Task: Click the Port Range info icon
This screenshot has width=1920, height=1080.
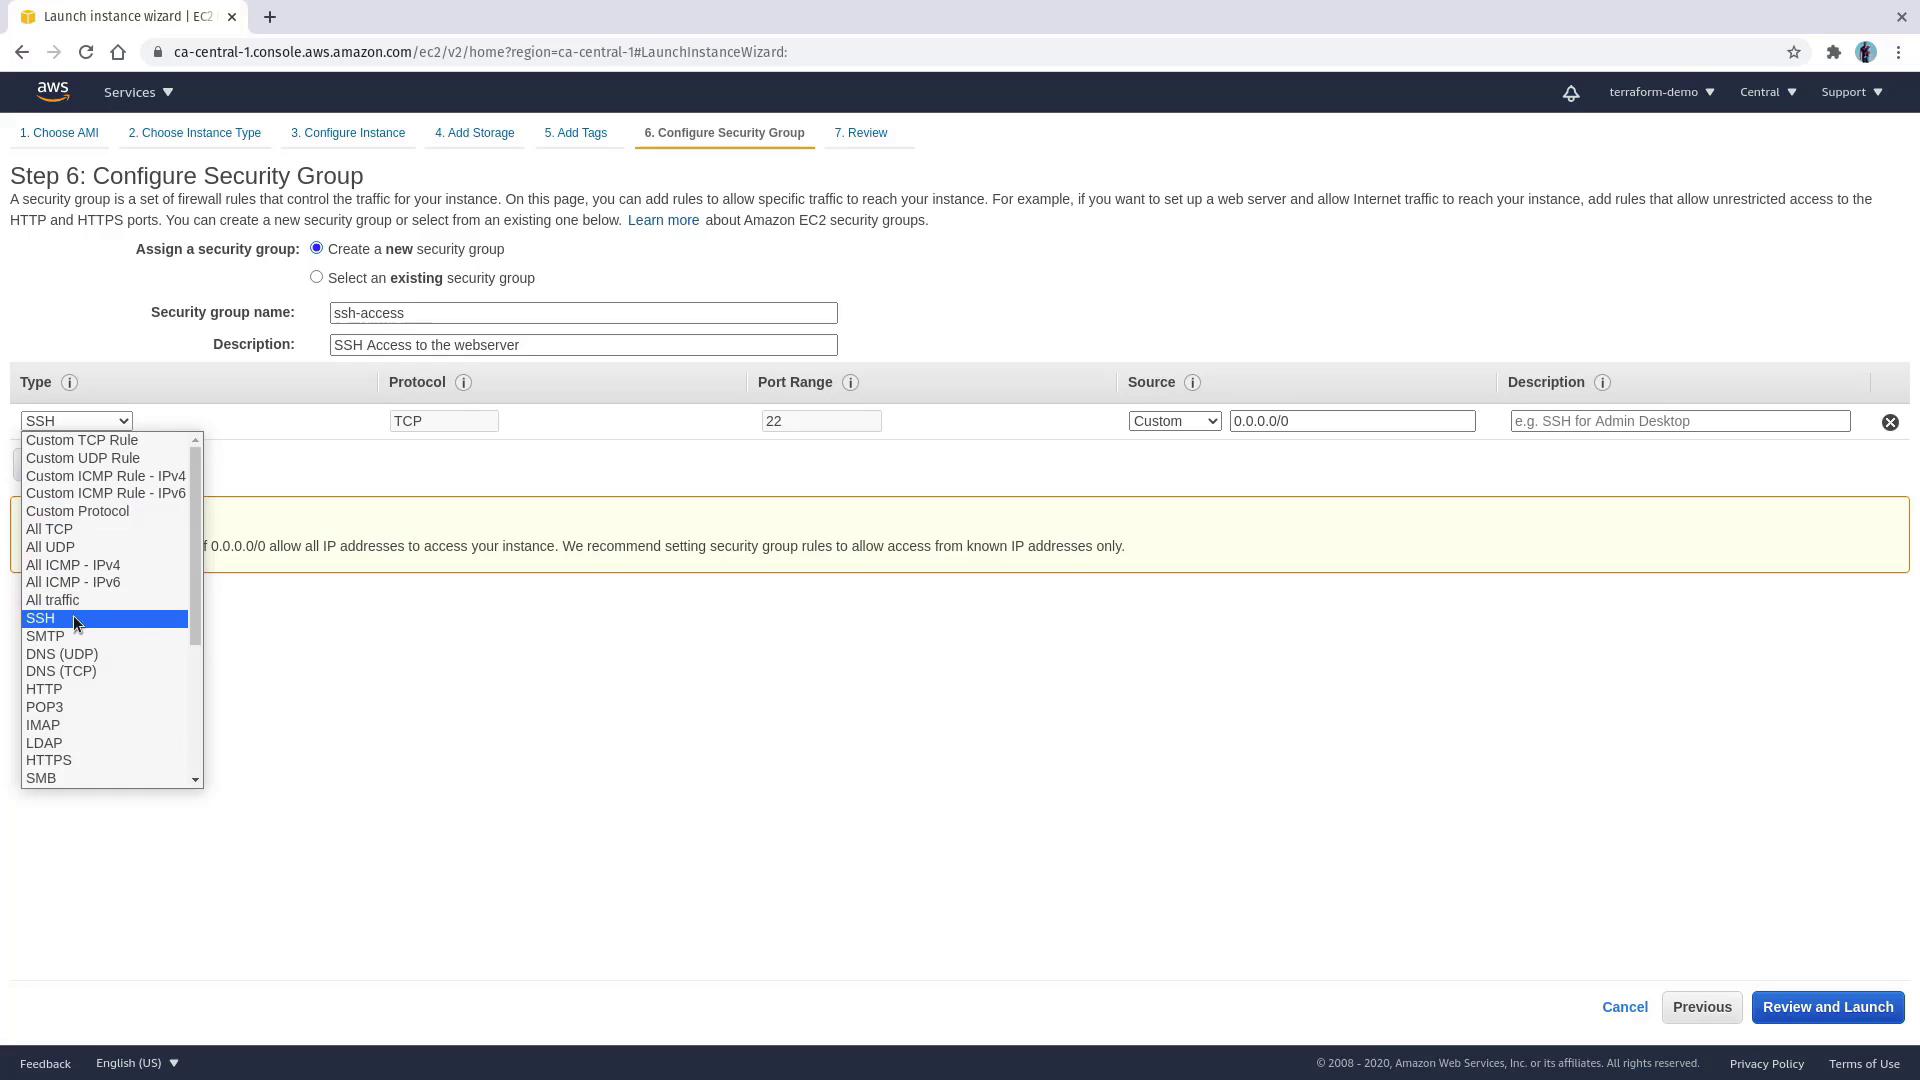Action: coord(850,383)
